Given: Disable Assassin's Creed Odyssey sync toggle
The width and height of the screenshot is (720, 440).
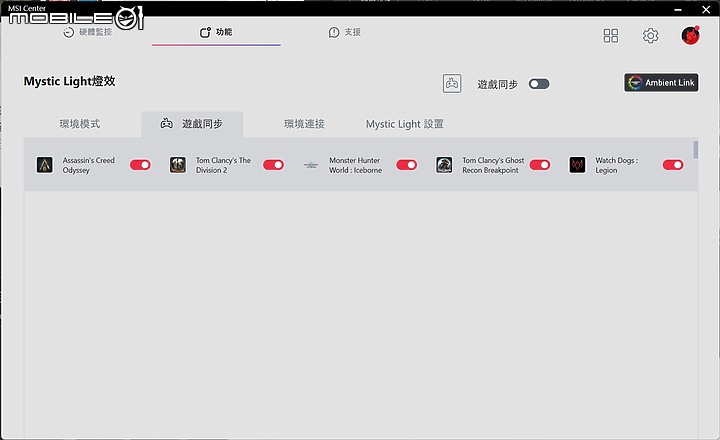Looking at the screenshot, I should click(140, 165).
